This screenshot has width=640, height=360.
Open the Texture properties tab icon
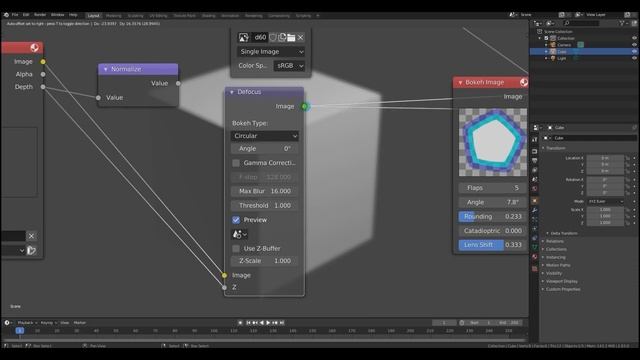click(535, 268)
